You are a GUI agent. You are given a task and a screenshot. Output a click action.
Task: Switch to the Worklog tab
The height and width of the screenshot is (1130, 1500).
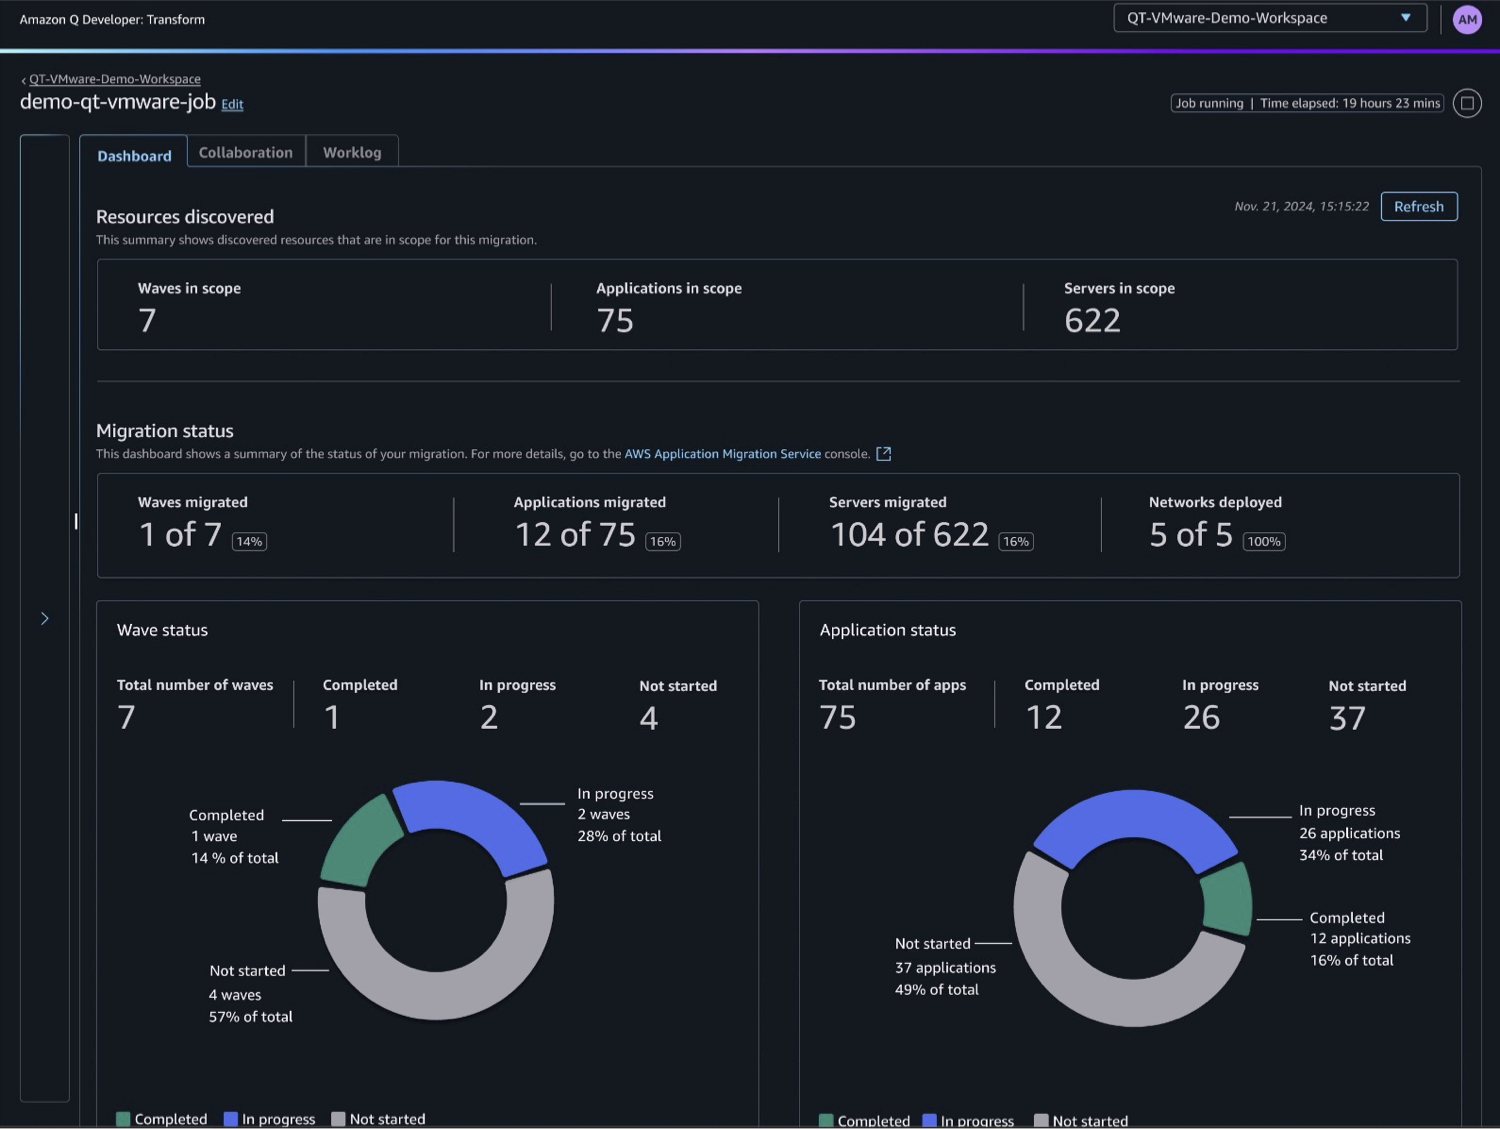[352, 152]
